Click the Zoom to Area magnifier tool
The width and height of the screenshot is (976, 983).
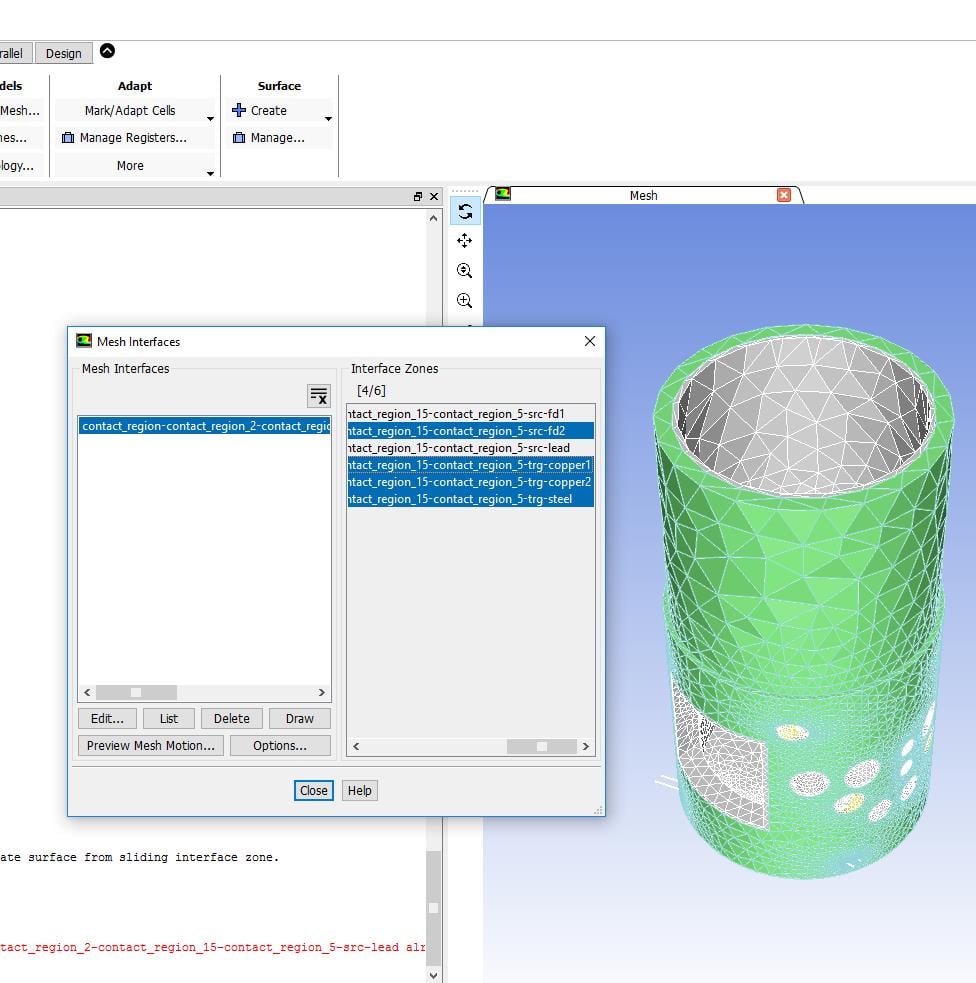(x=465, y=301)
